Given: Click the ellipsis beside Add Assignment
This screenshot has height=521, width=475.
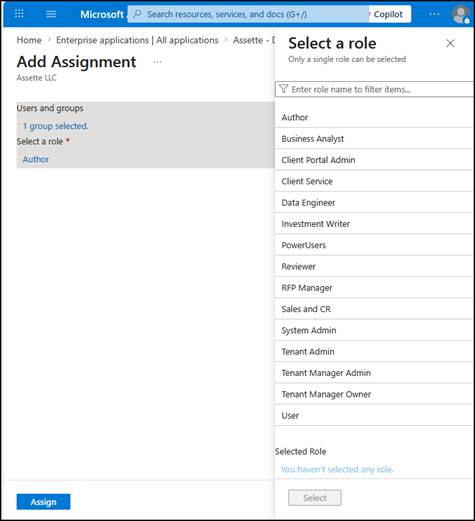Looking at the screenshot, I should pos(157,62).
